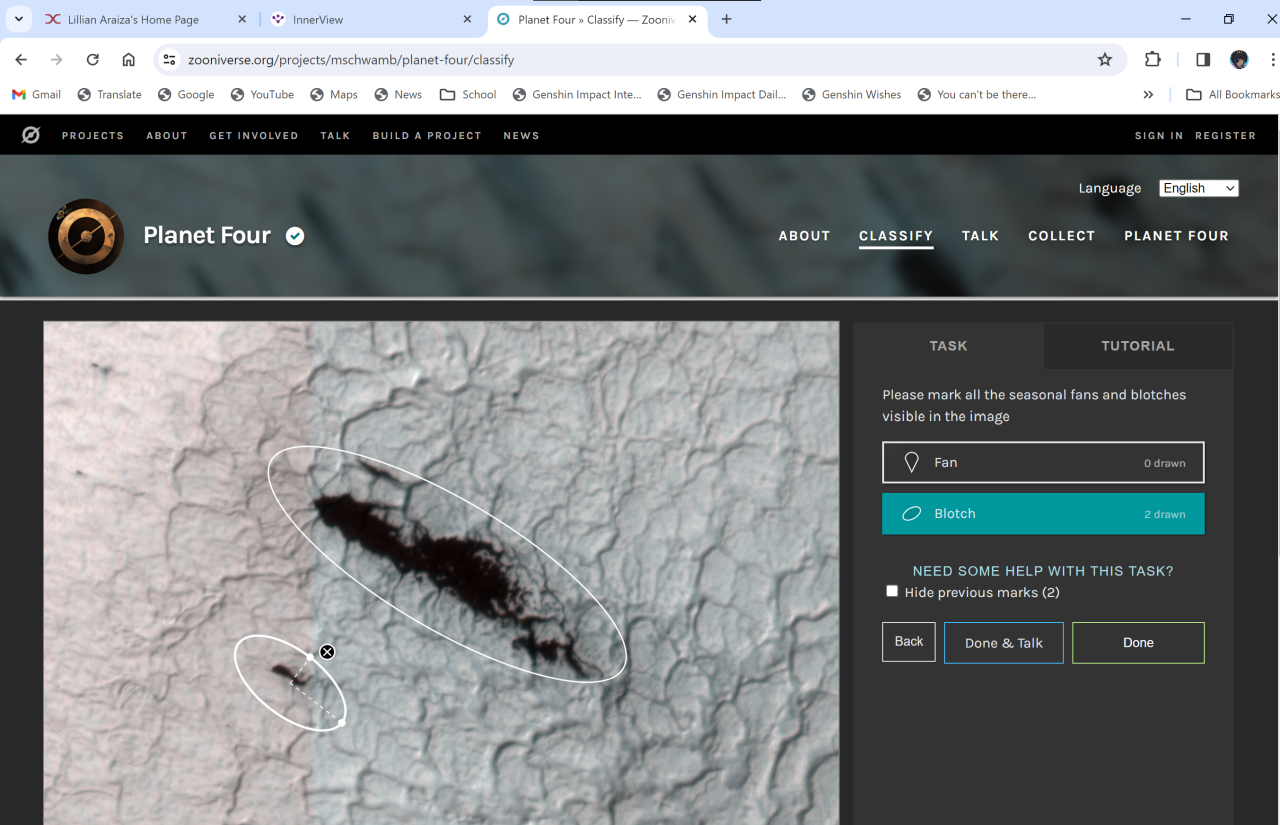
Task: Open the Maps bookmark
Action: click(334, 94)
